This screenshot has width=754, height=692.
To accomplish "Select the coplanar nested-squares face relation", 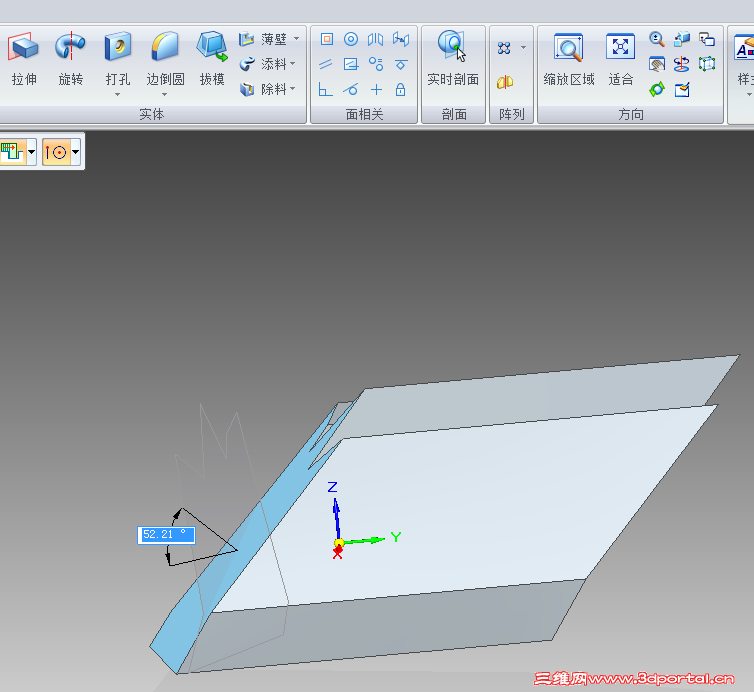I will 327,39.
